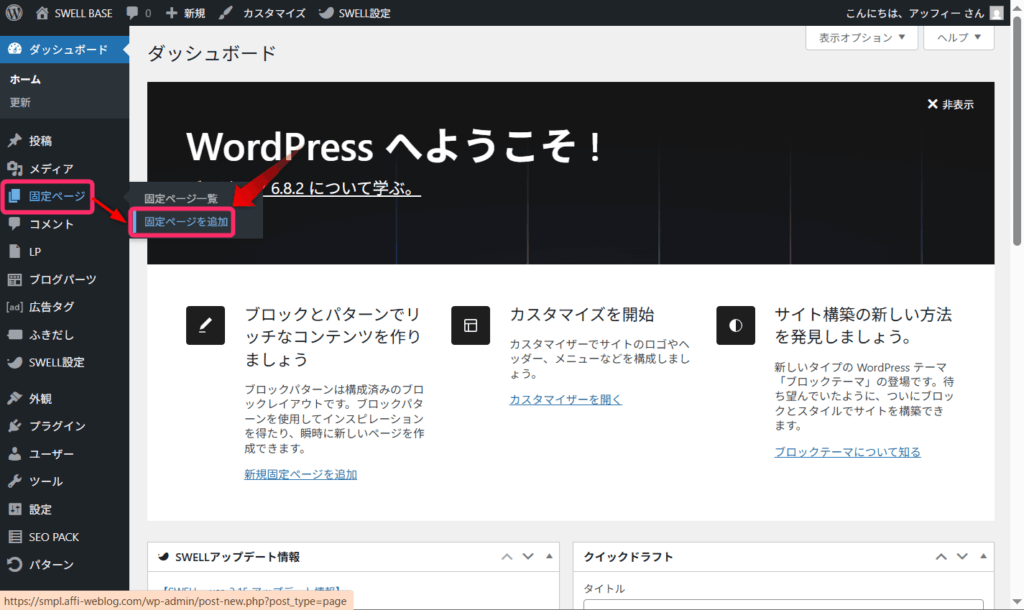Open 外観 appearance brush icon
This screenshot has width=1024, height=610.
(x=14, y=398)
